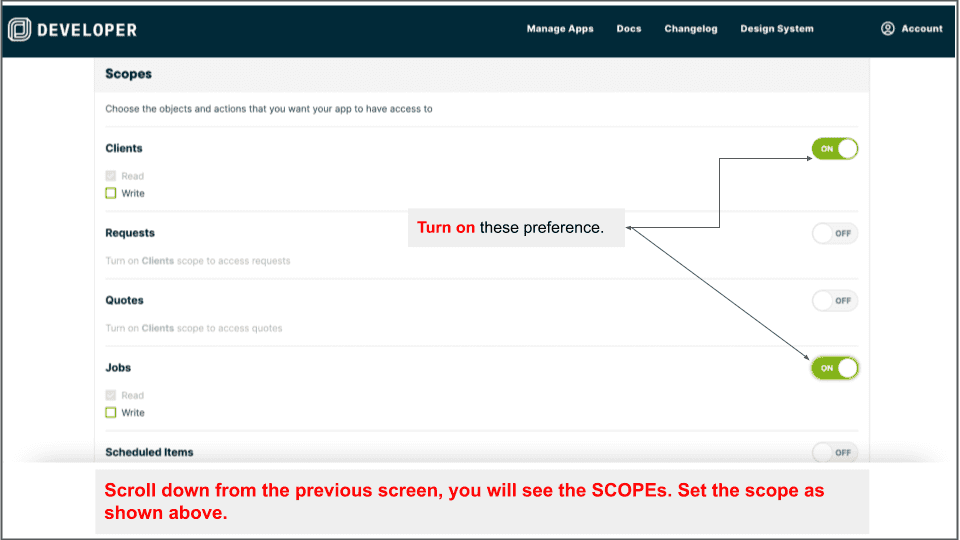Click the Scopes section heading
This screenshot has width=960, height=540.
(x=129, y=74)
